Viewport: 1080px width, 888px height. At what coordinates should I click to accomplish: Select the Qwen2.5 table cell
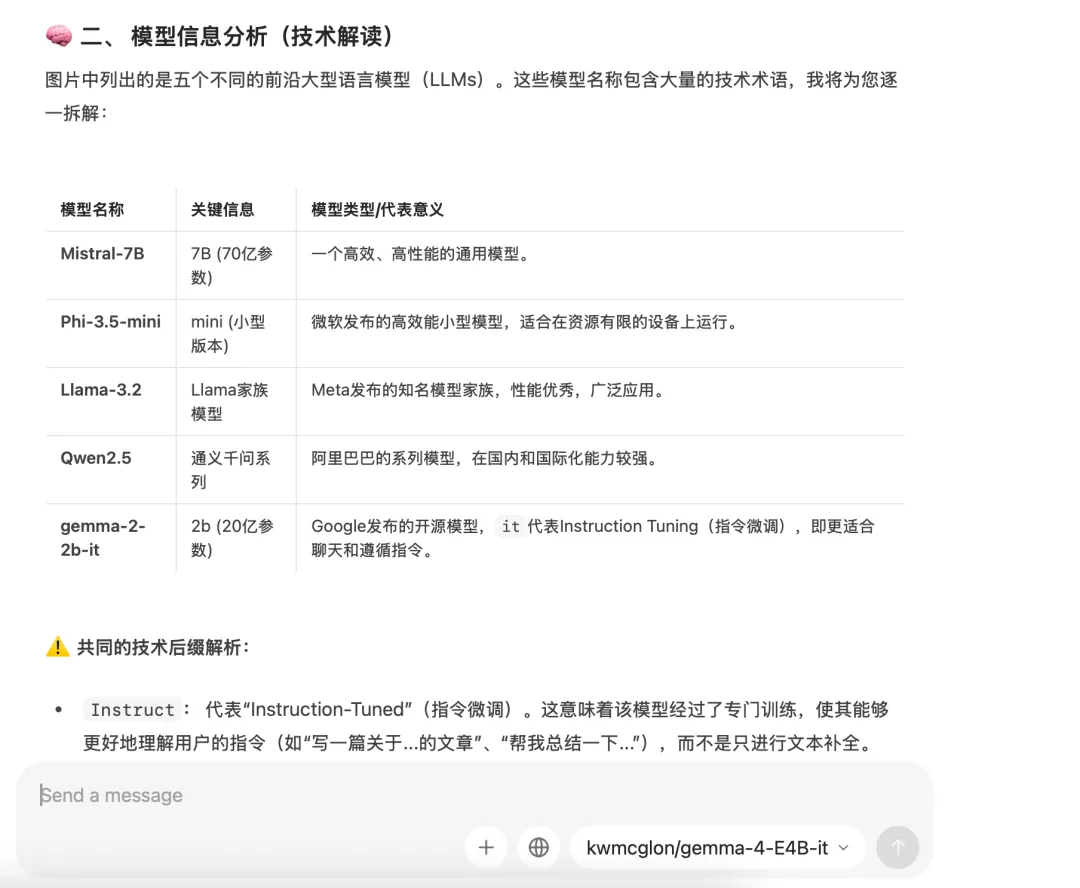coord(111,470)
